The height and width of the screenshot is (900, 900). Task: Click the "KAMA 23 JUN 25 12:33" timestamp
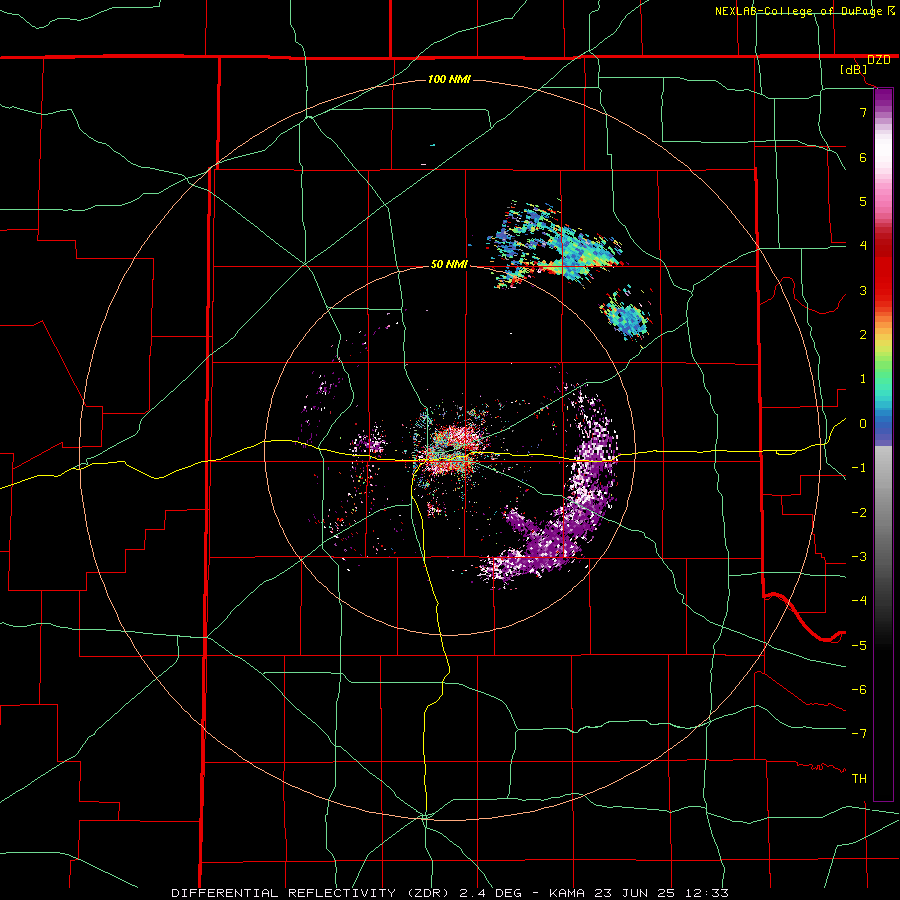point(639,893)
